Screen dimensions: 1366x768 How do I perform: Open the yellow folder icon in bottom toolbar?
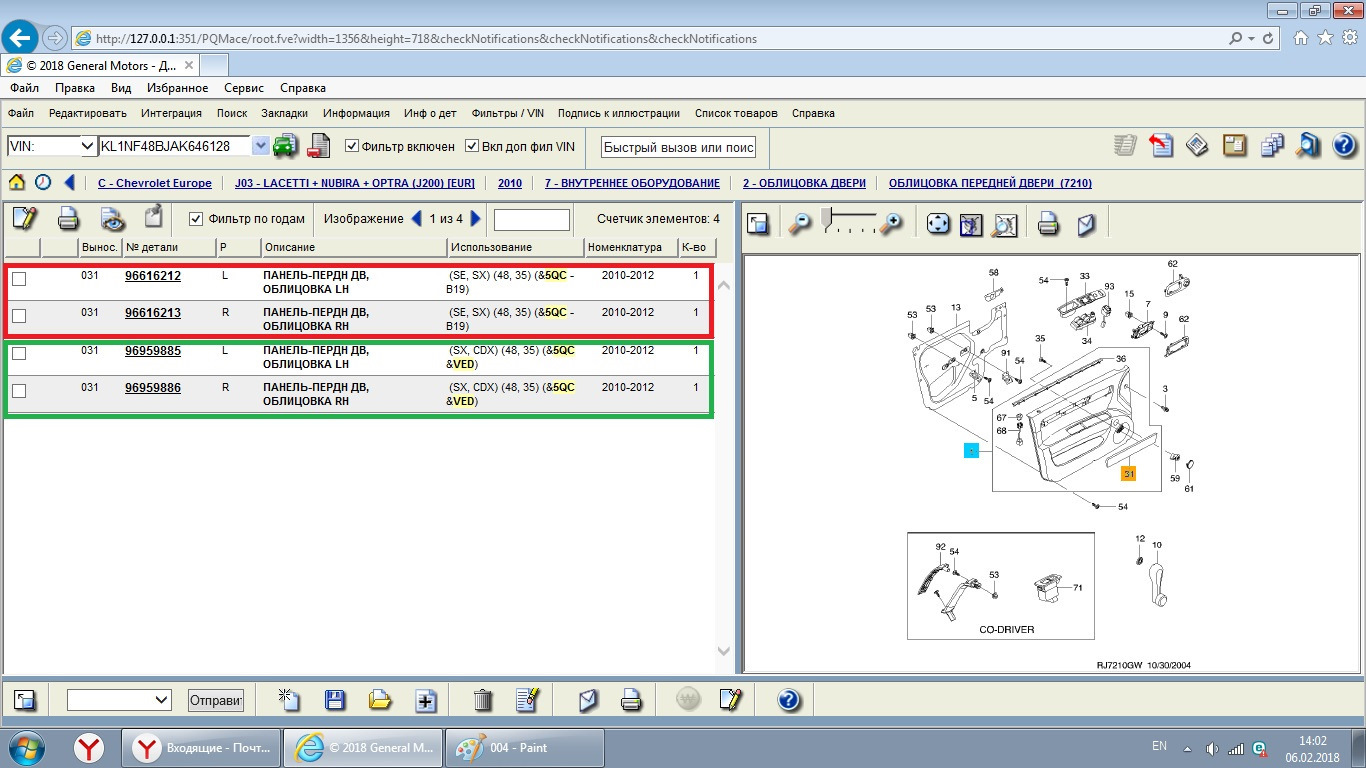coord(380,700)
